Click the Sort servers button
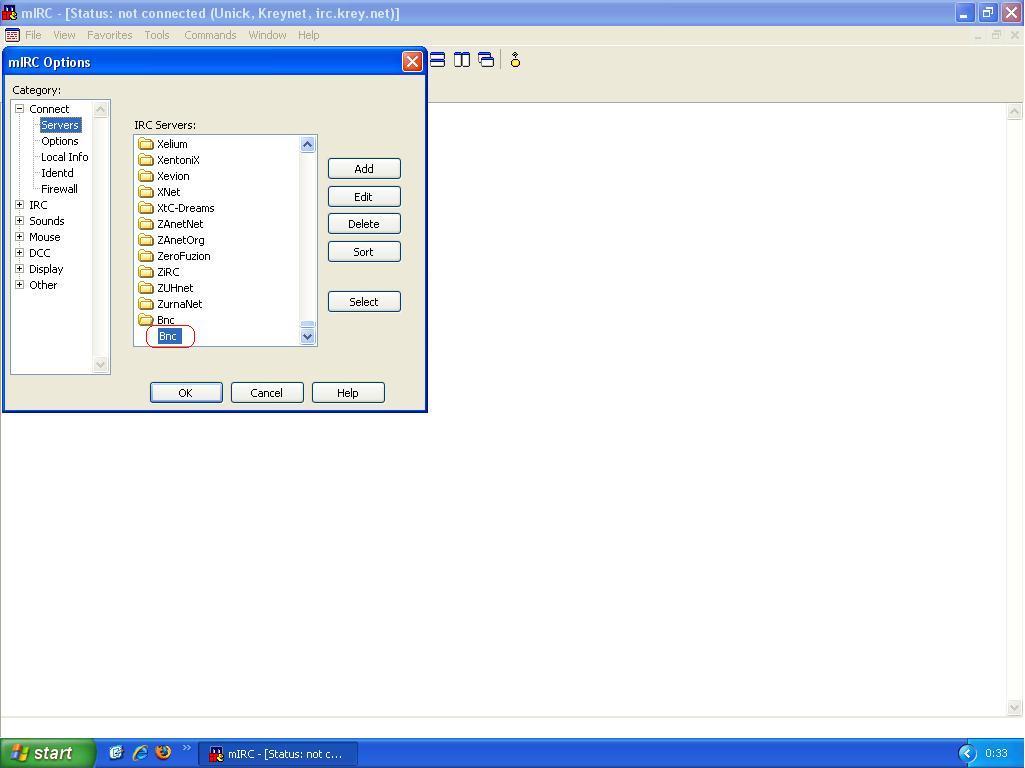Image resolution: width=1025 pixels, height=768 pixels. click(x=364, y=252)
